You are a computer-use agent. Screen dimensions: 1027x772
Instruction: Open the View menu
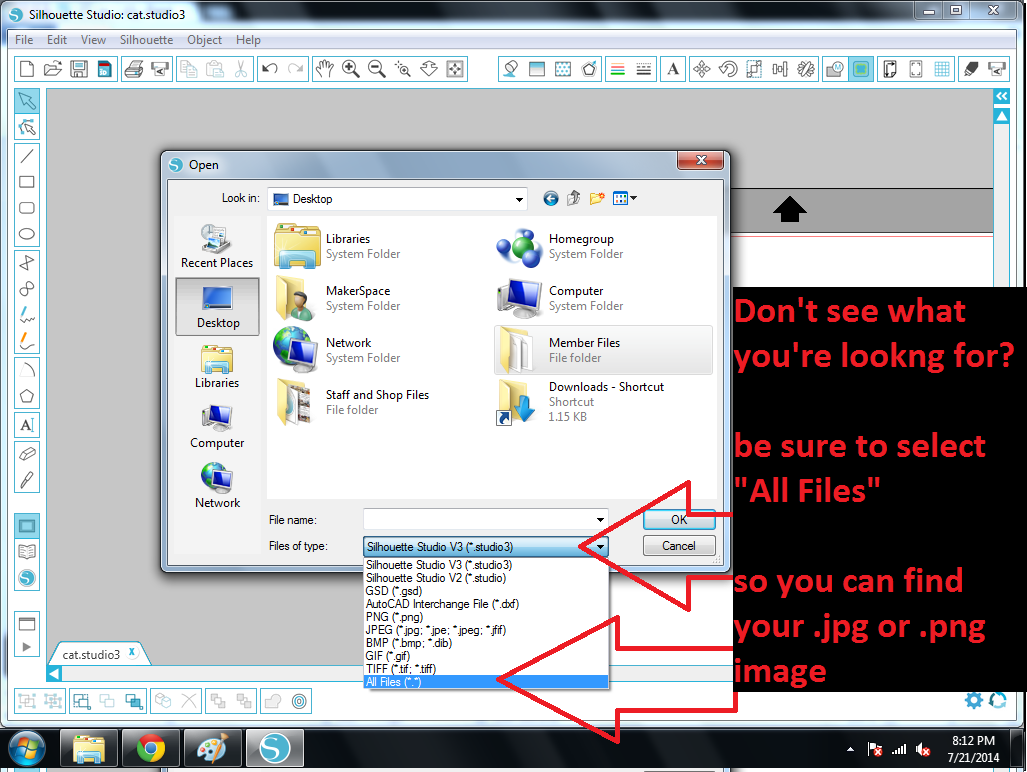pos(93,40)
